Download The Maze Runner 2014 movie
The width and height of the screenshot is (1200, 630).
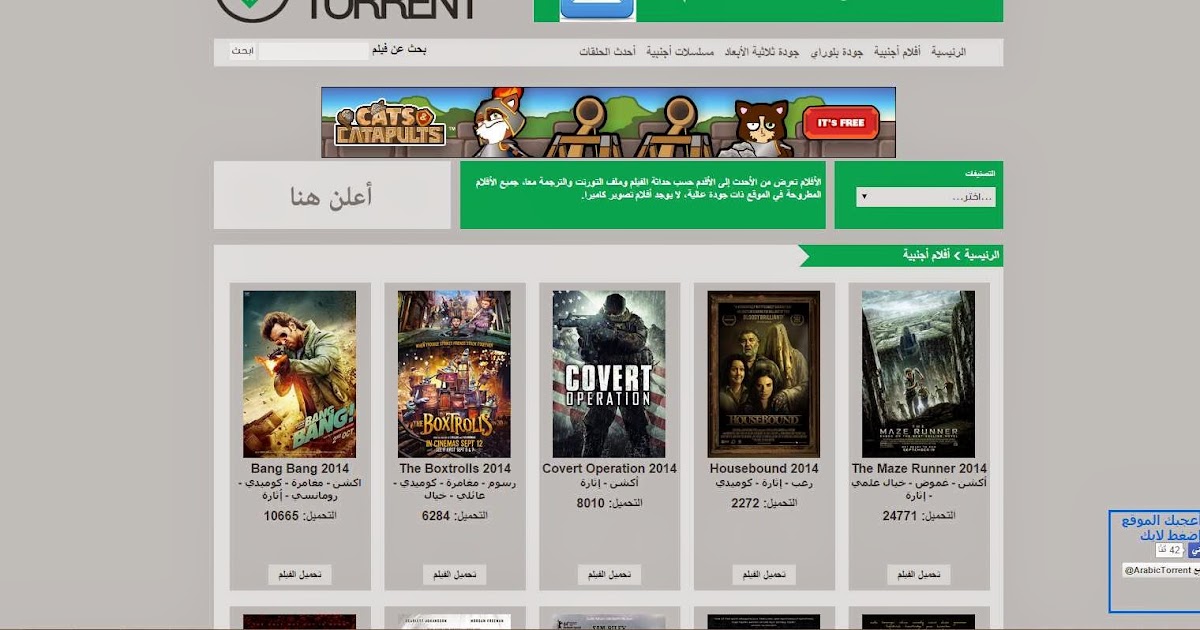tap(919, 575)
